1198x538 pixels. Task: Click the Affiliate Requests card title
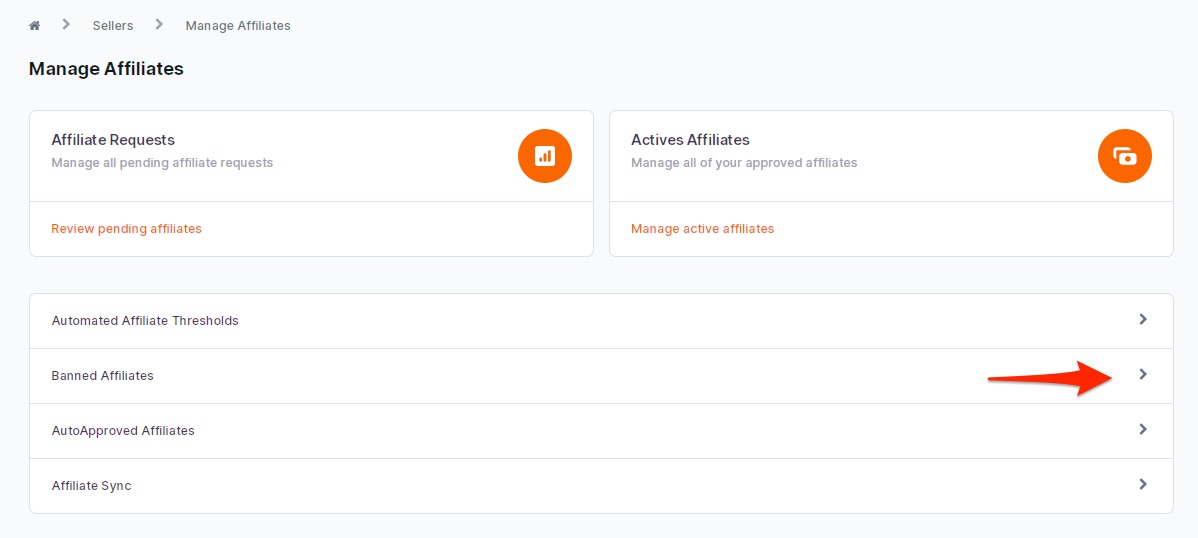[113, 140]
